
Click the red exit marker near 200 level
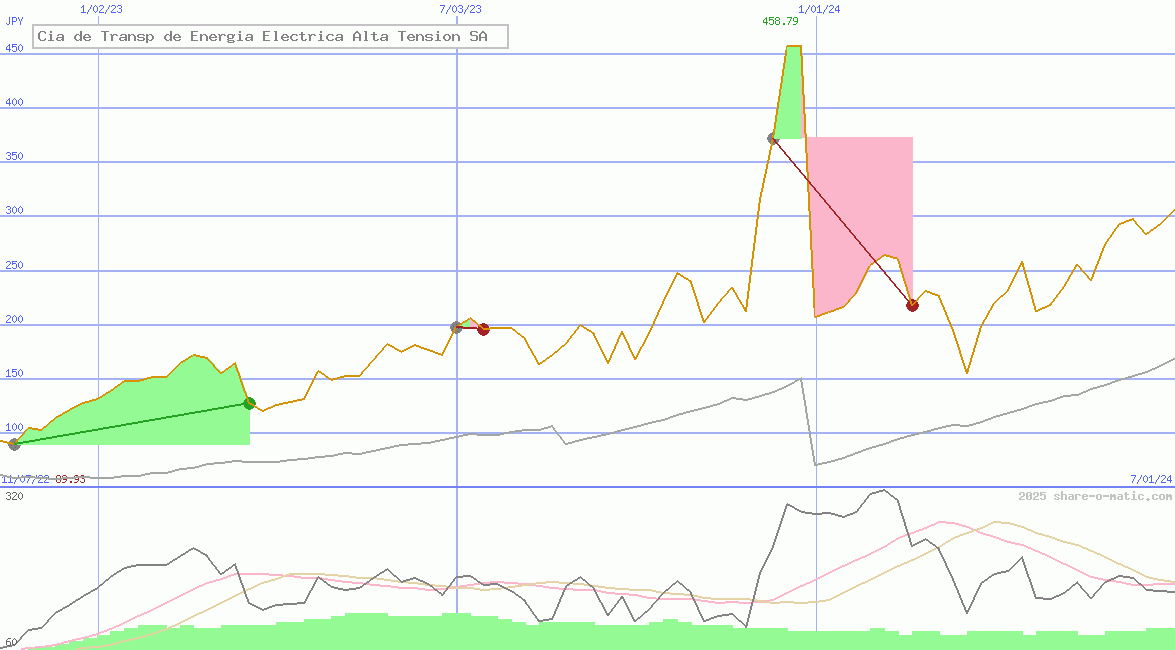pyautogui.click(x=483, y=329)
